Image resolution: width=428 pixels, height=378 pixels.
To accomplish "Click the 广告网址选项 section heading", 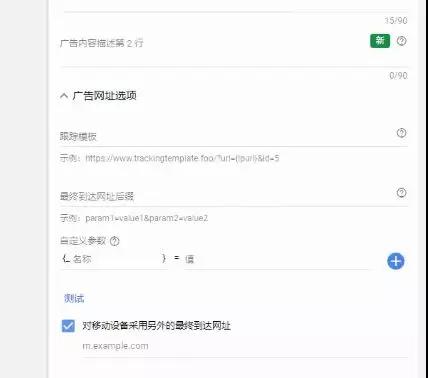I will [104, 96].
